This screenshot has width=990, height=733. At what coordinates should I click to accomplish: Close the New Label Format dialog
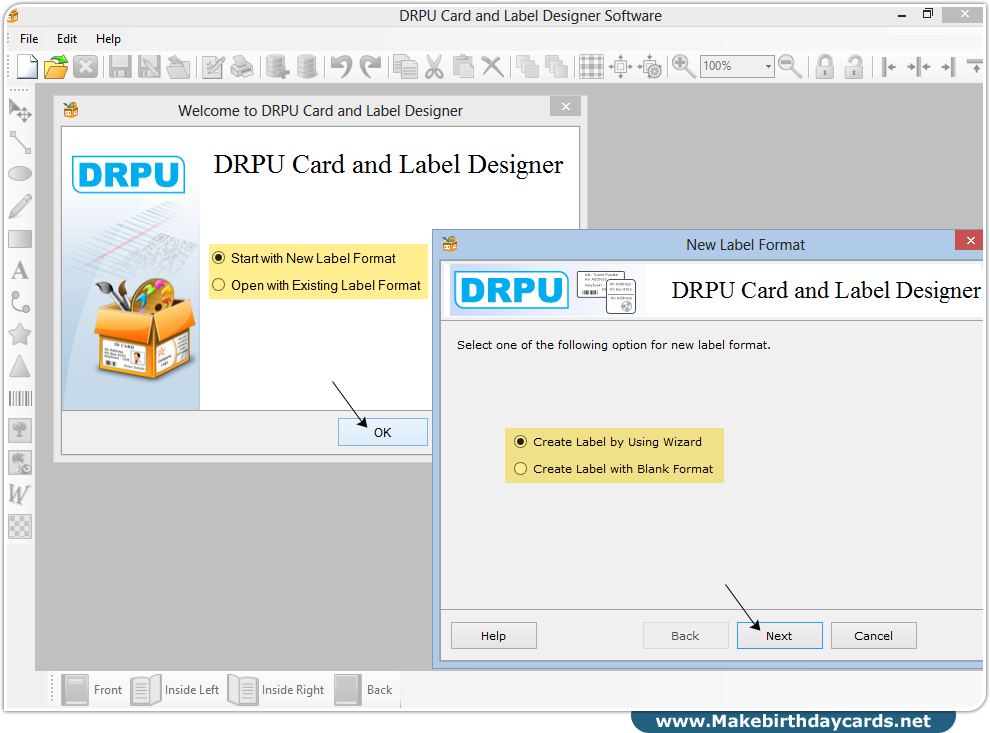(x=970, y=241)
